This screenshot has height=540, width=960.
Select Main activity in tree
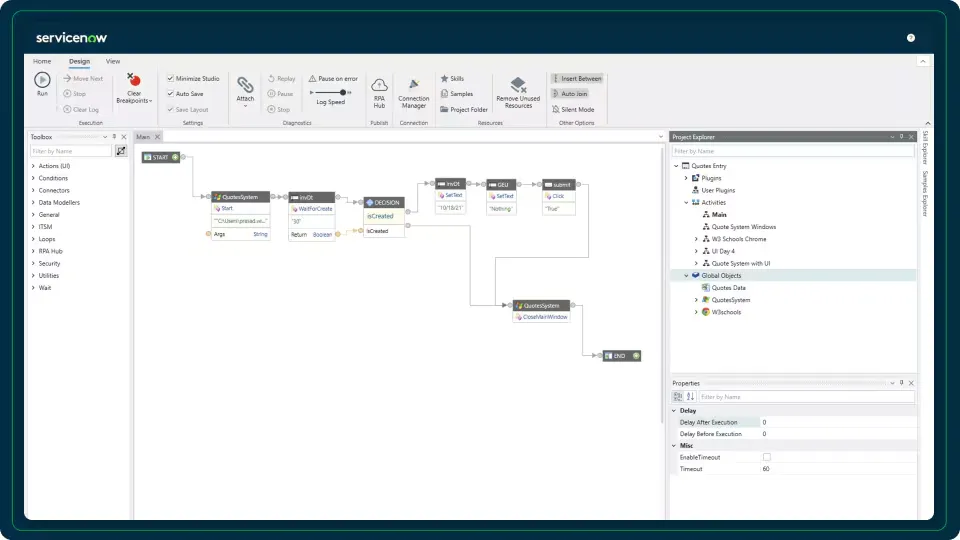(x=719, y=215)
